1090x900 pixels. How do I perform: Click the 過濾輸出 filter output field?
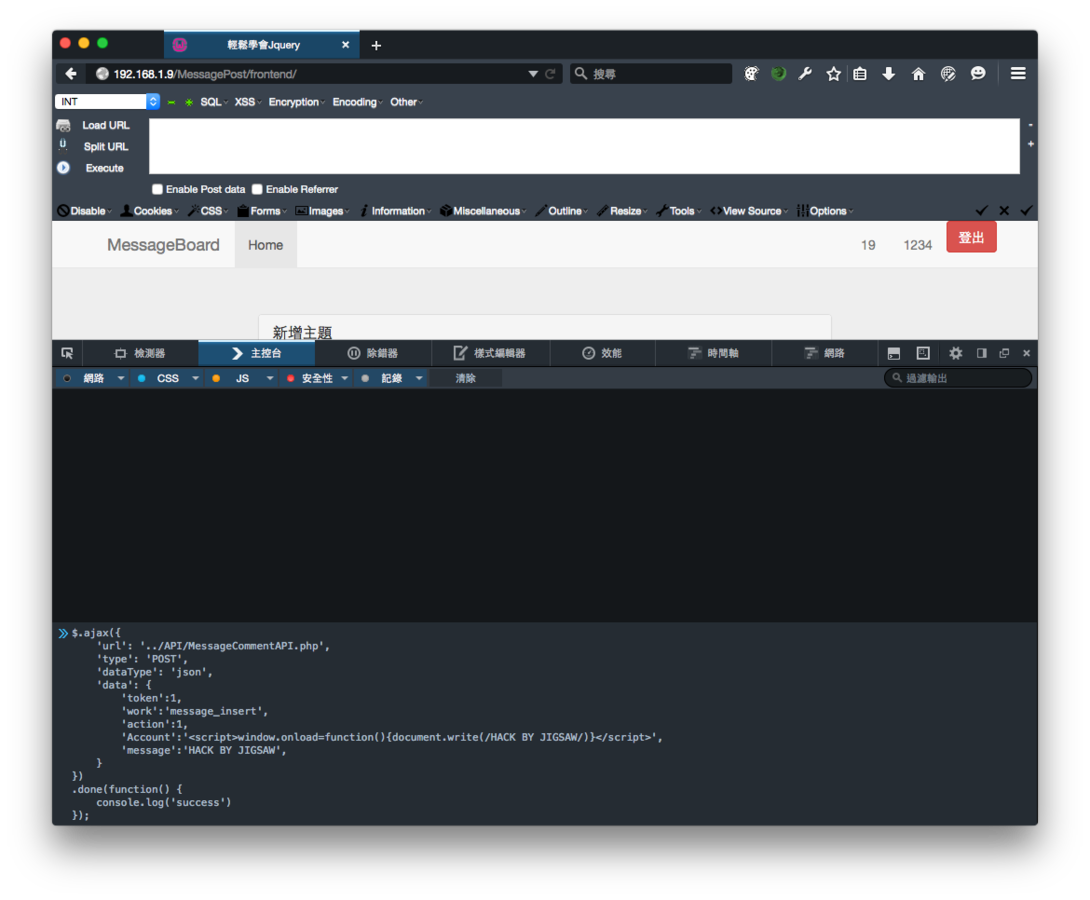pyautogui.click(x=958, y=378)
